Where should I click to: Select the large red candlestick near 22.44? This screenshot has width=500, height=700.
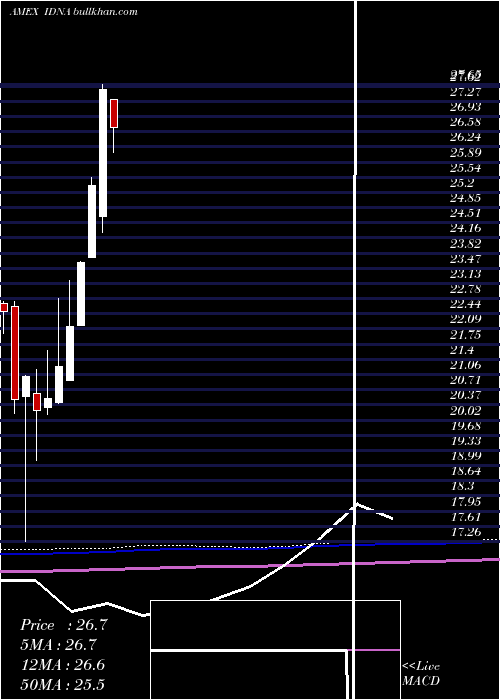point(15,353)
